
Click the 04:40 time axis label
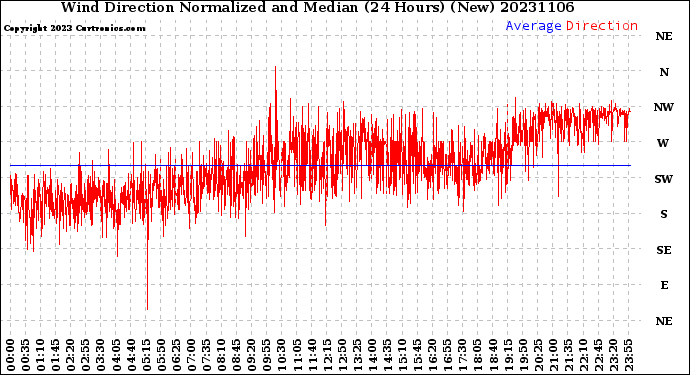click(x=131, y=355)
